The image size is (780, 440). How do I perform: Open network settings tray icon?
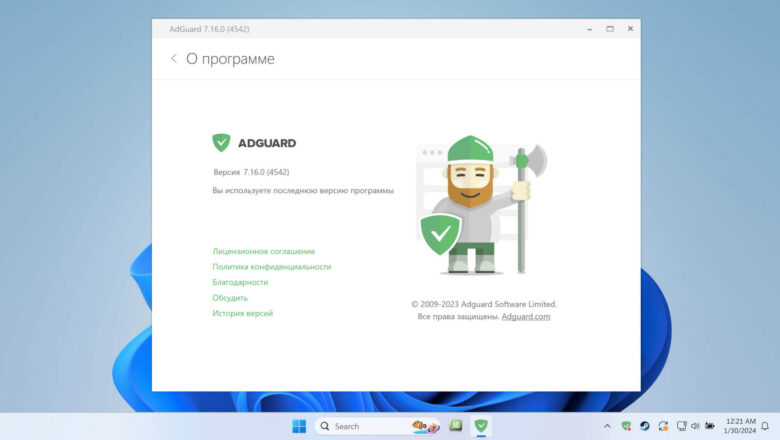682,426
